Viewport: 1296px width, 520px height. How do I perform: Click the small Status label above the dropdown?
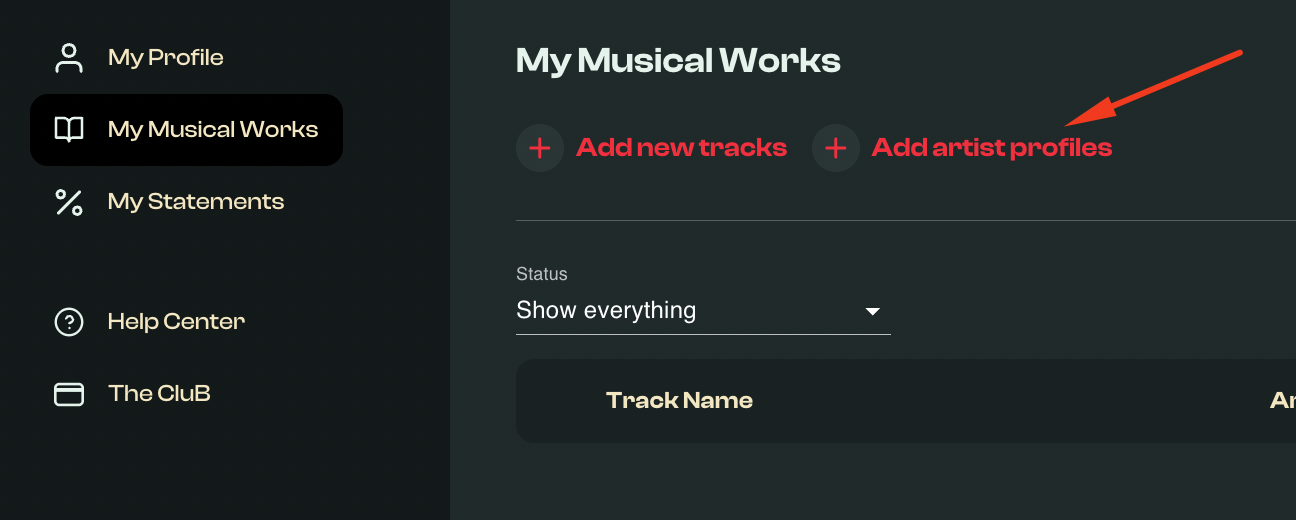541,274
